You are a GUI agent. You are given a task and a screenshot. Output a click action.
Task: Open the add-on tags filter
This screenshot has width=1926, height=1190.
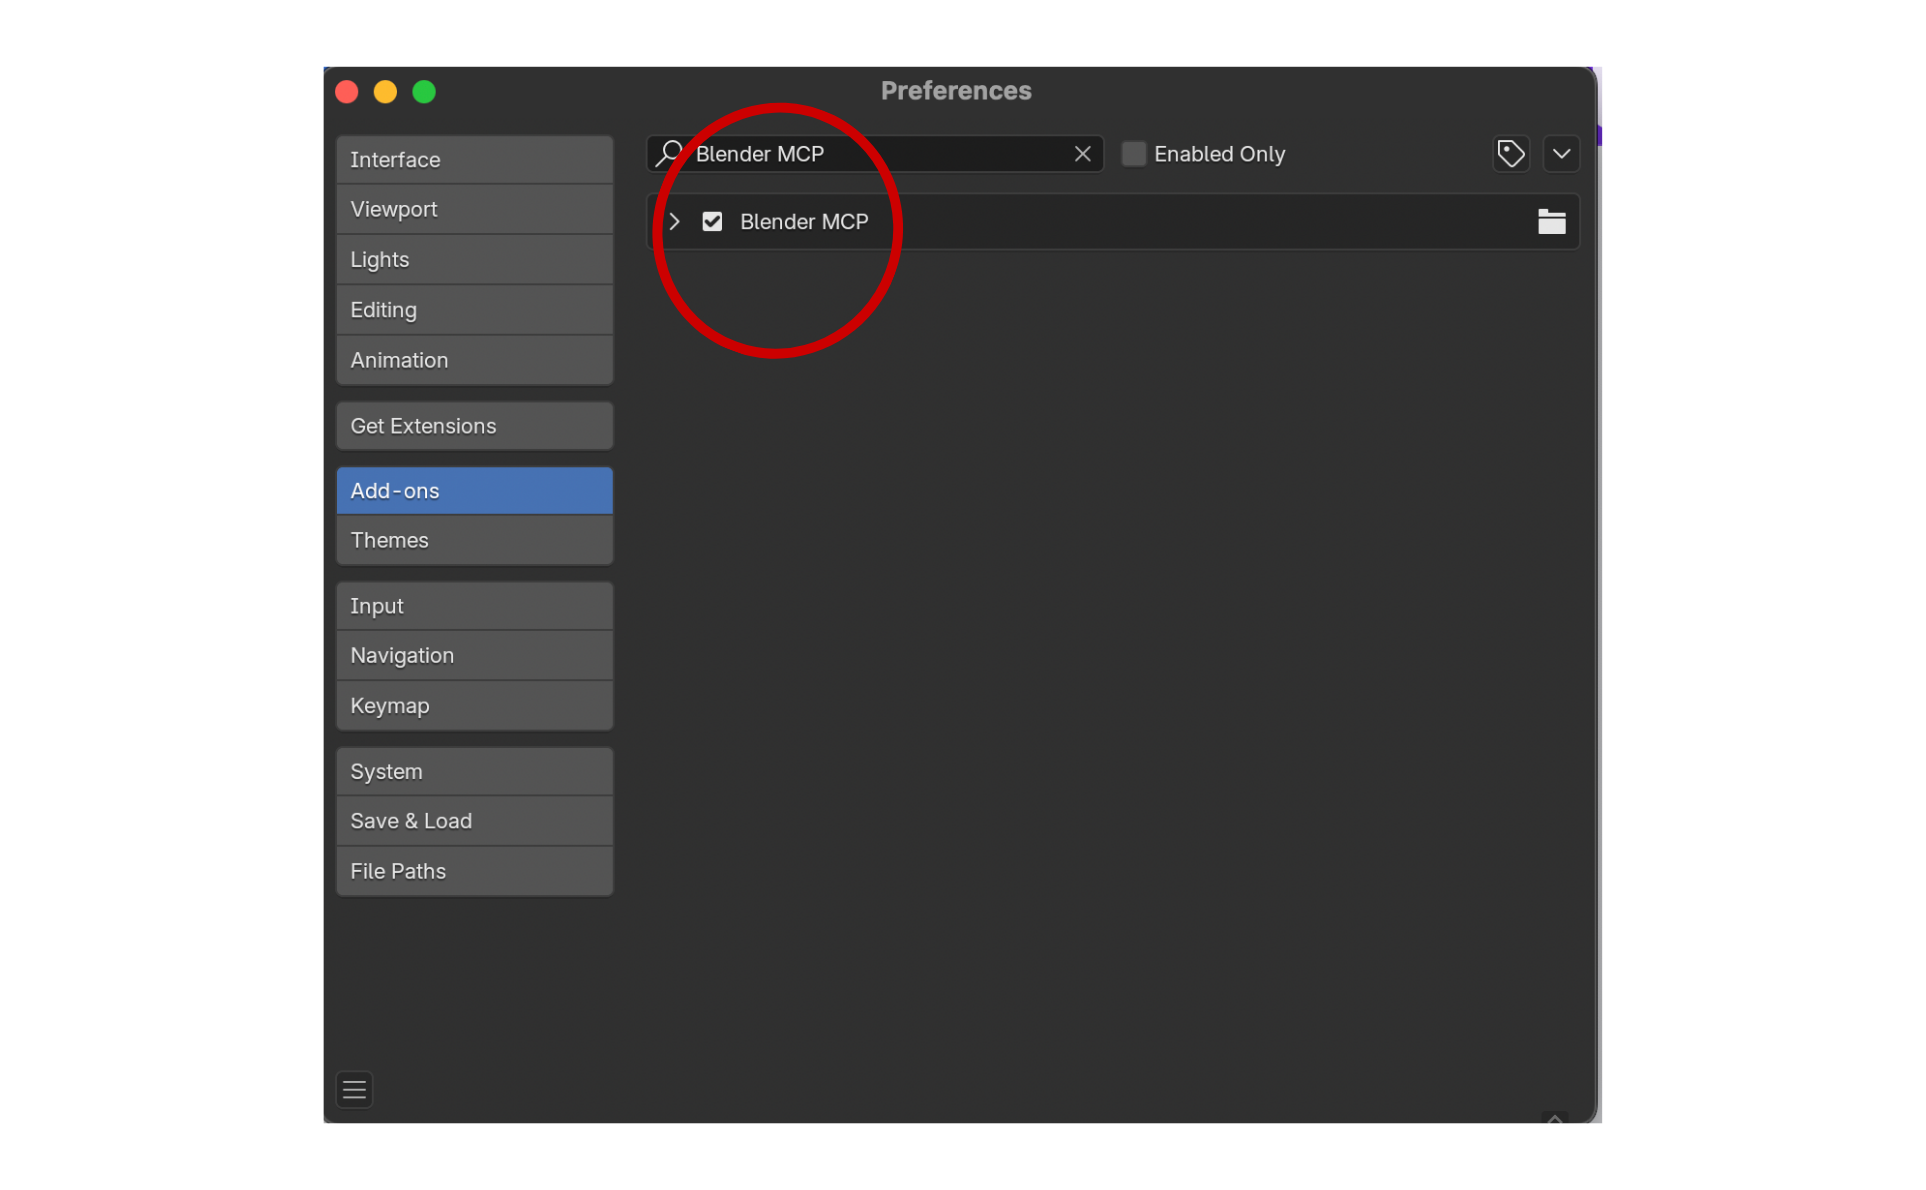pyautogui.click(x=1510, y=154)
